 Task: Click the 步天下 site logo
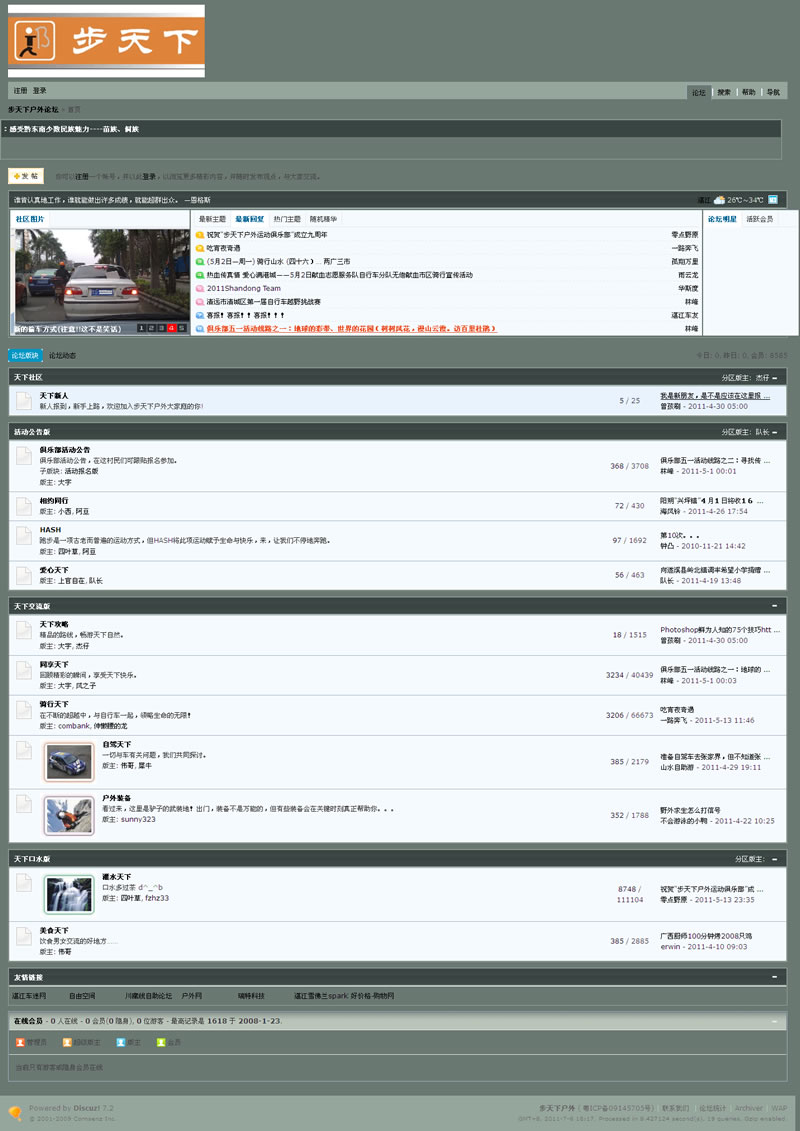coord(106,40)
